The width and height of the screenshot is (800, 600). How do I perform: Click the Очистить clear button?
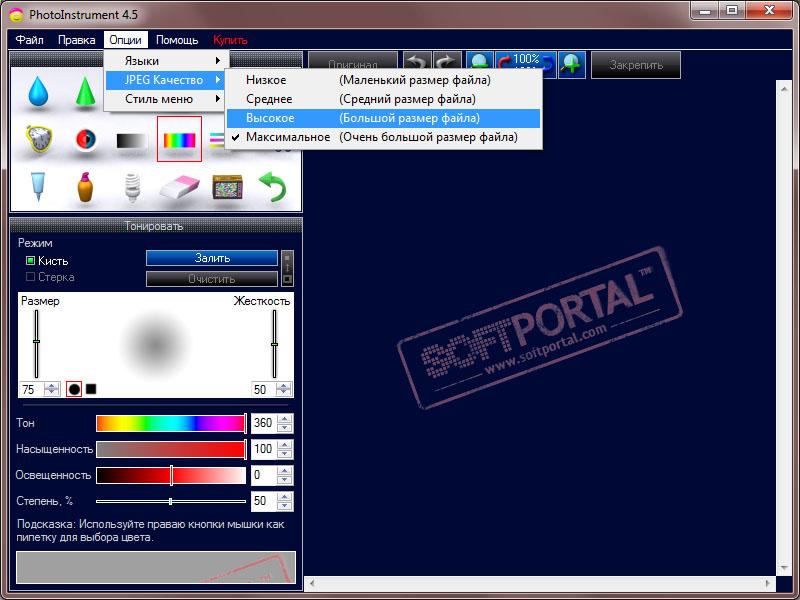tap(212, 279)
